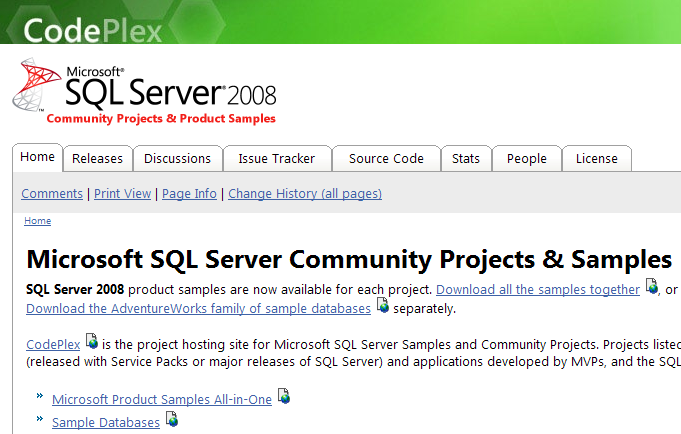Switch to the Releases tab
This screenshot has width=681, height=434.
click(98, 159)
